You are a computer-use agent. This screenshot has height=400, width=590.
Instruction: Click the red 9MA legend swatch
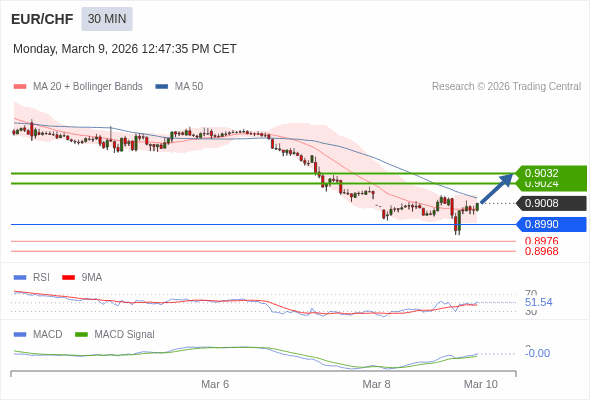pyautogui.click(x=68, y=278)
